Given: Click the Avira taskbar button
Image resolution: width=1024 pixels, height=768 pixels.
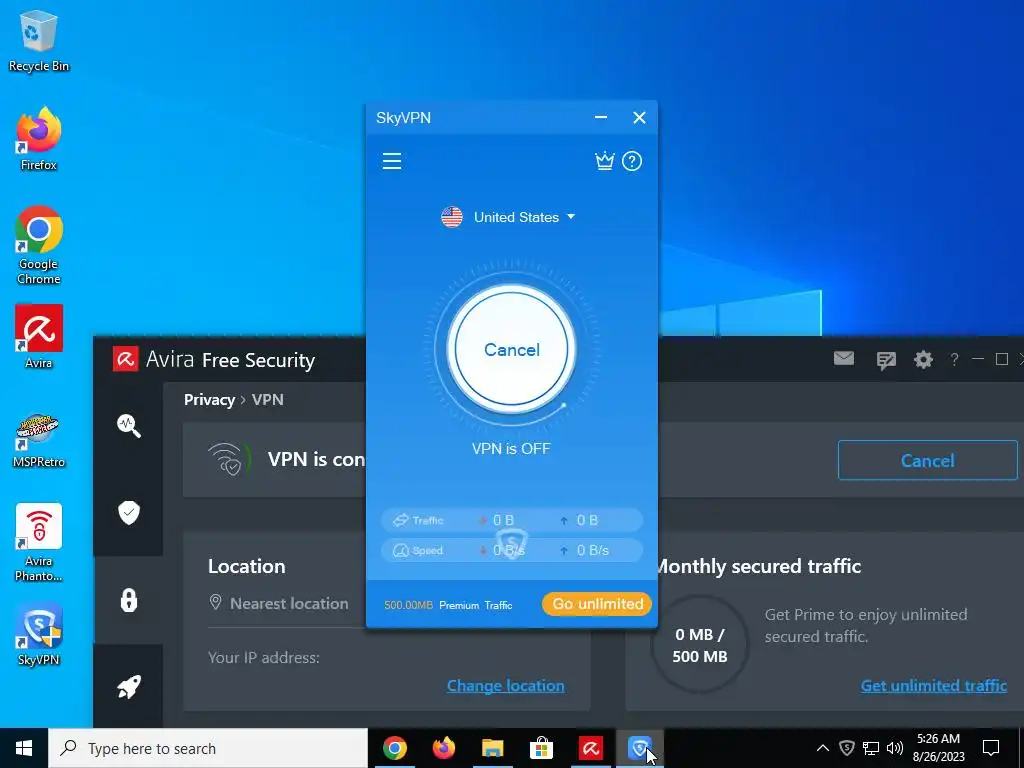Looking at the screenshot, I should [x=590, y=748].
